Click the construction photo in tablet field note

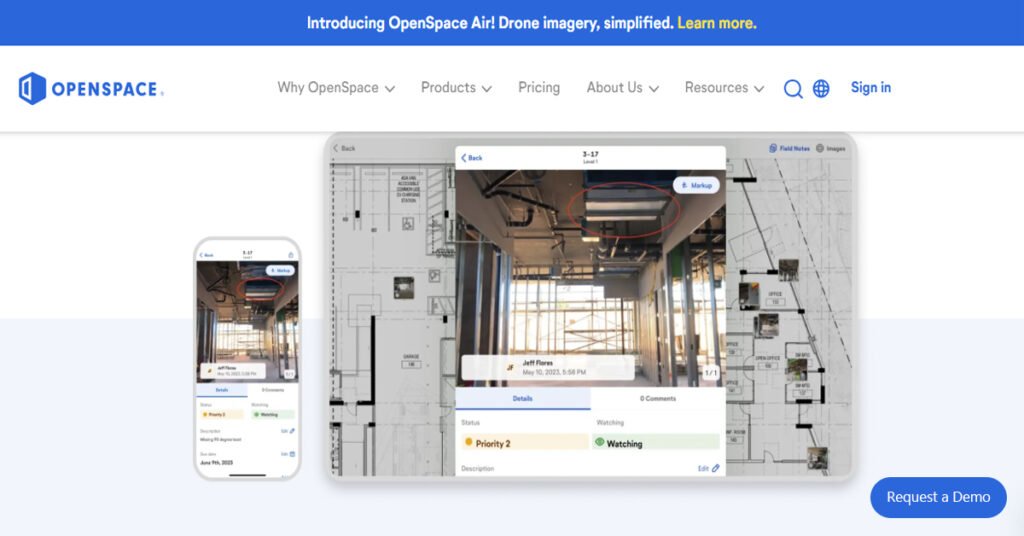(x=590, y=279)
